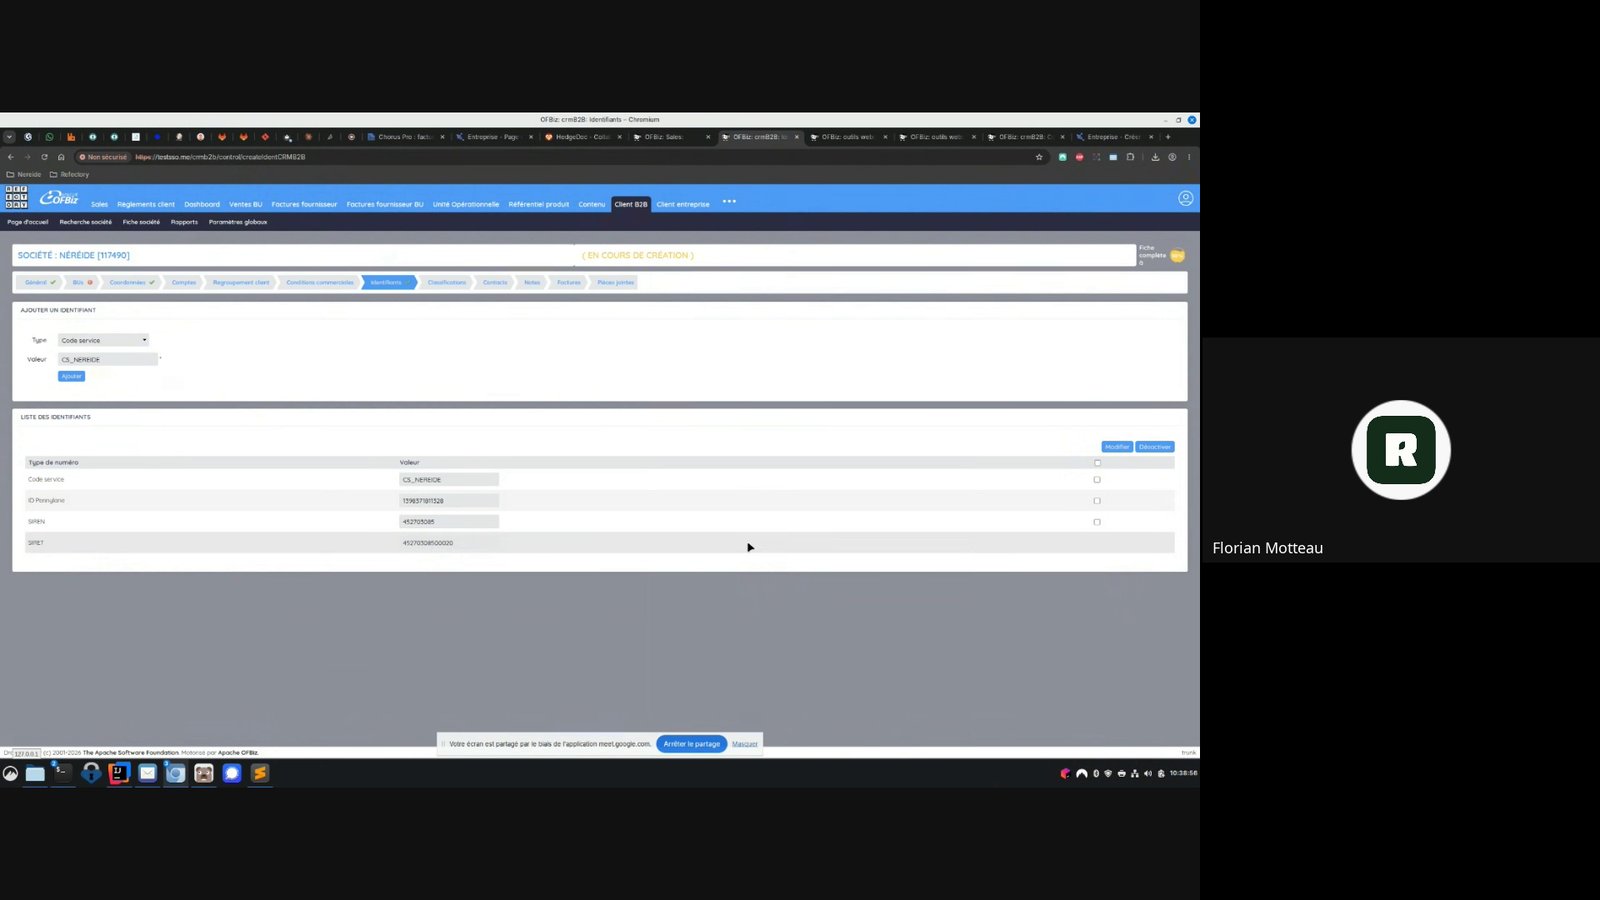Click the volume icon in system tray

point(1147,773)
